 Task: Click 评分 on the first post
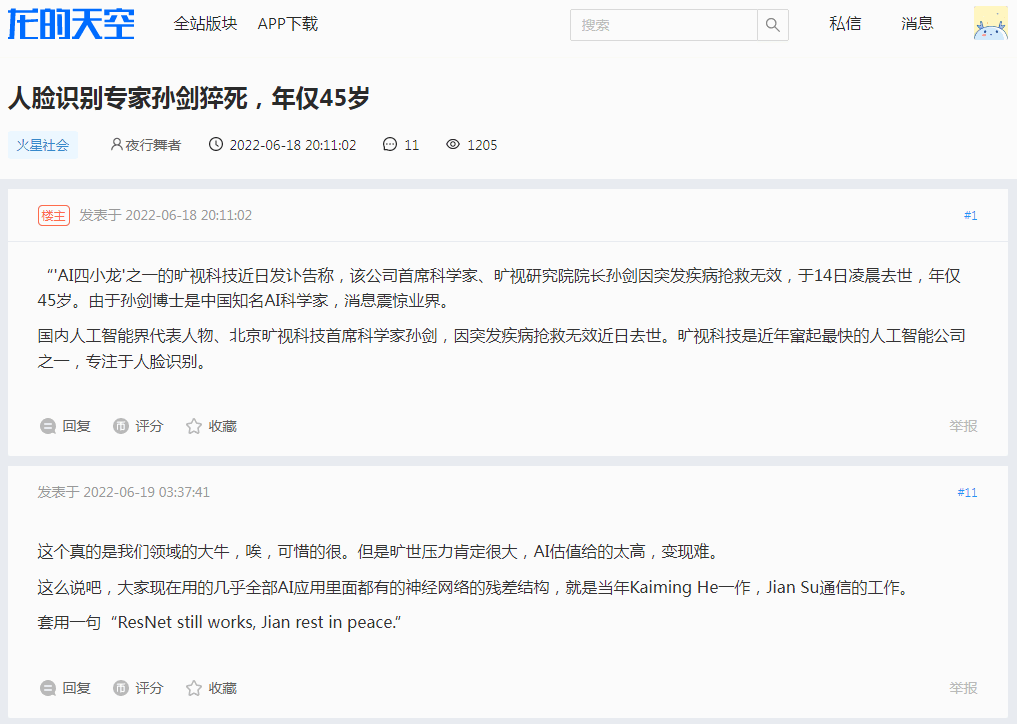click(138, 426)
